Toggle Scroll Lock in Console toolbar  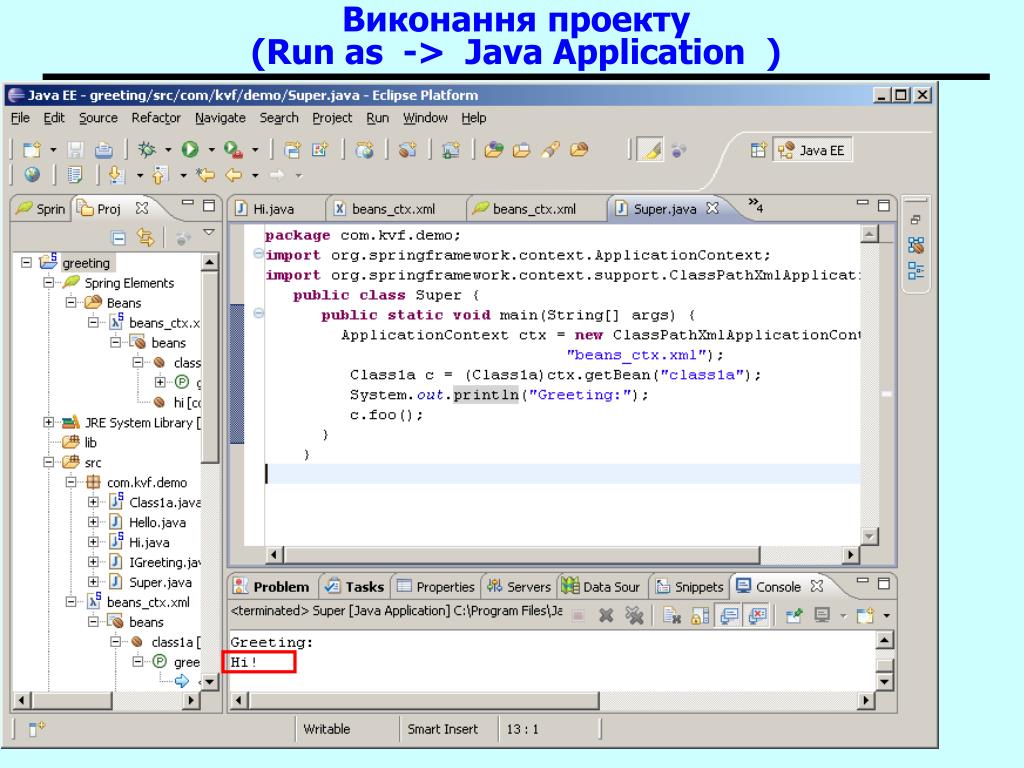700,615
